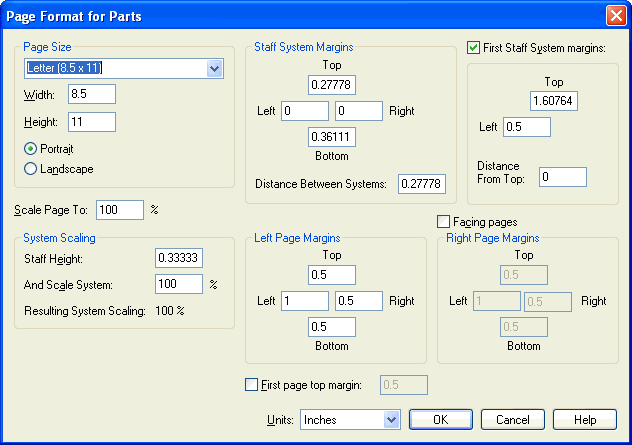Viewport: 632px width, 445px height.
Task: Click the Staff Height value field
Action: click(x=179, y=258)
